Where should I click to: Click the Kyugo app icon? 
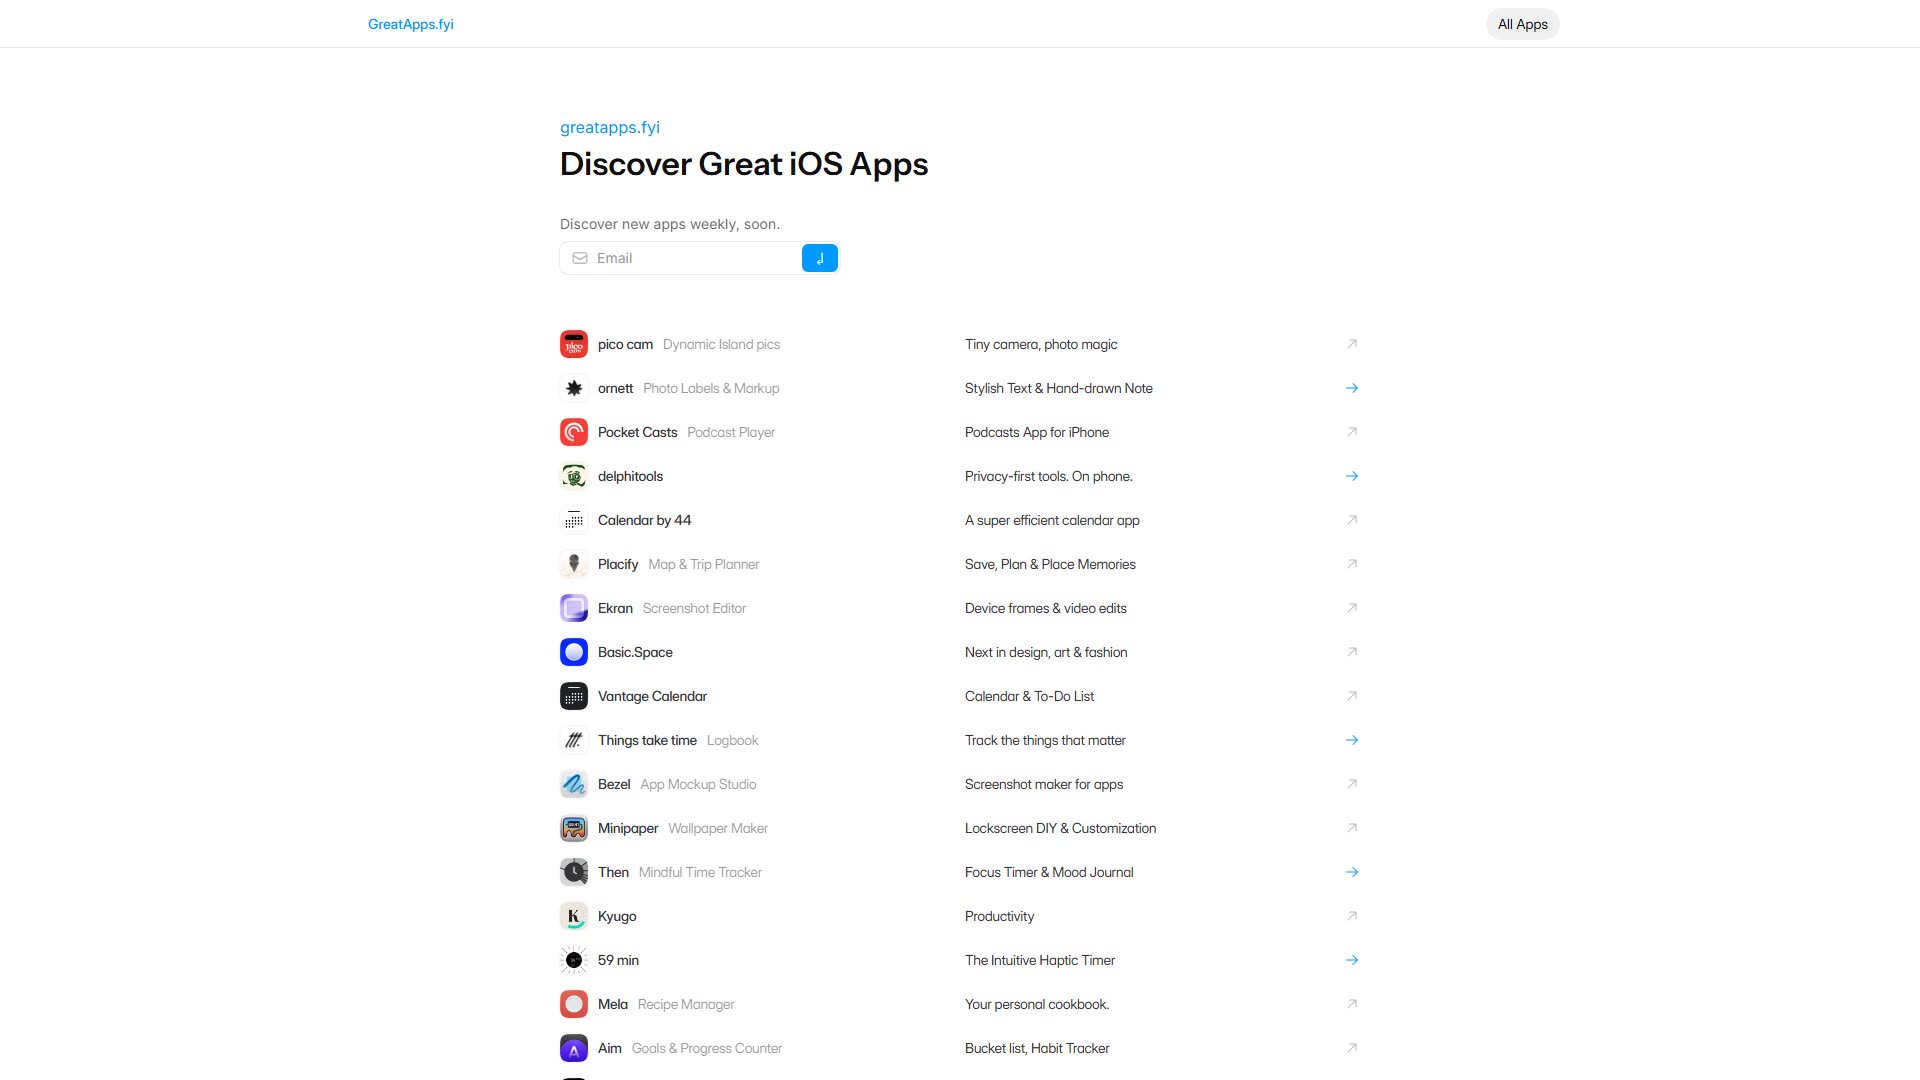pos(574,916)
